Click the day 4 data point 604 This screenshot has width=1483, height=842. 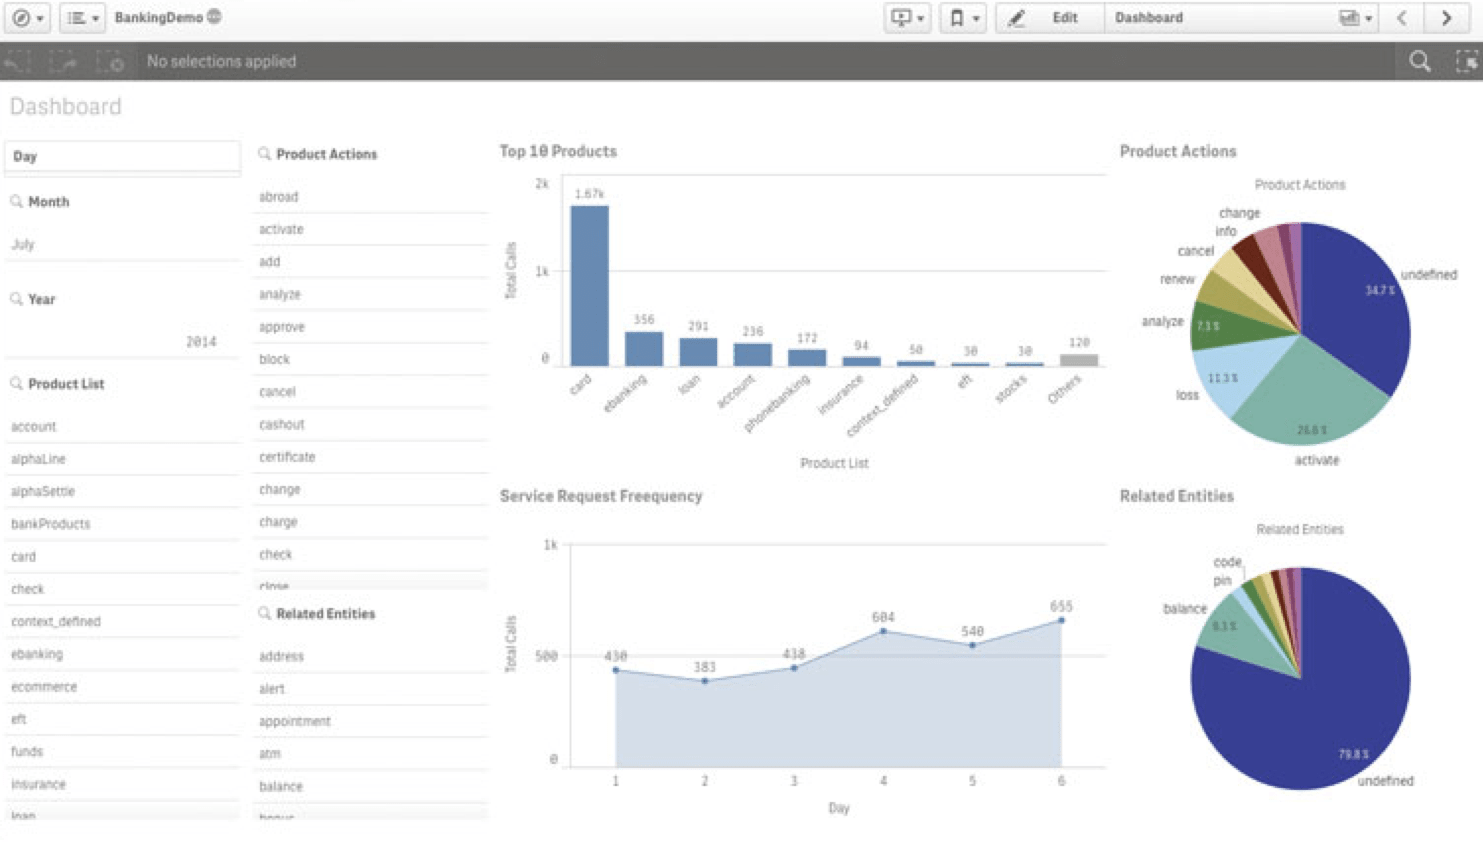(x=883, y=632)
